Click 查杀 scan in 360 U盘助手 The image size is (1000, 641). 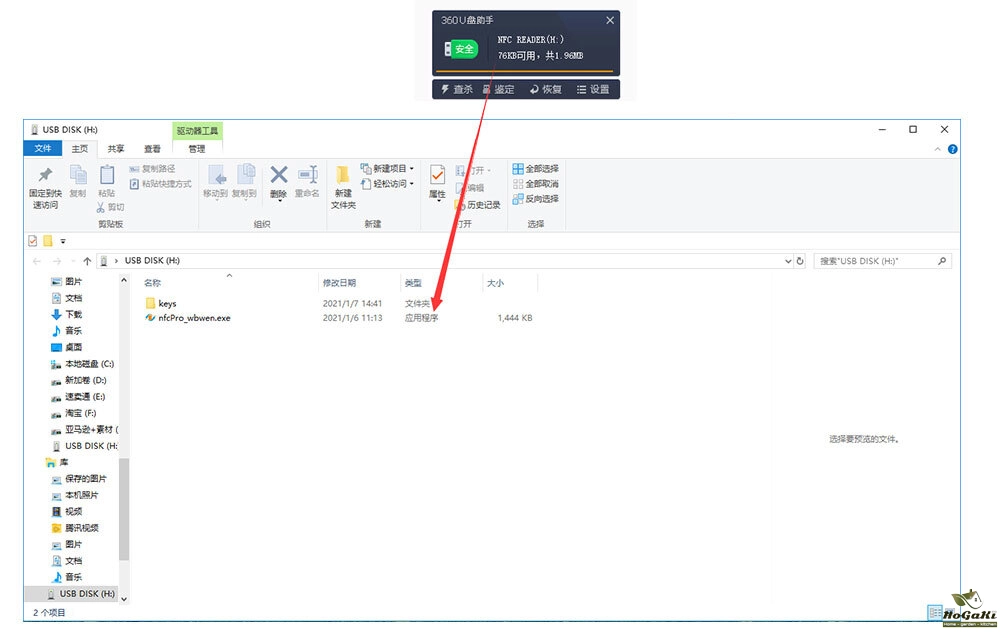pos(455,89)
